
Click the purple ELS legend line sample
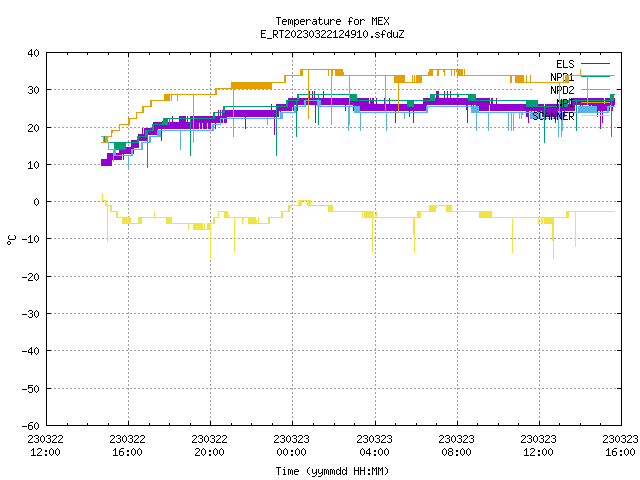[x=595, y=64]
